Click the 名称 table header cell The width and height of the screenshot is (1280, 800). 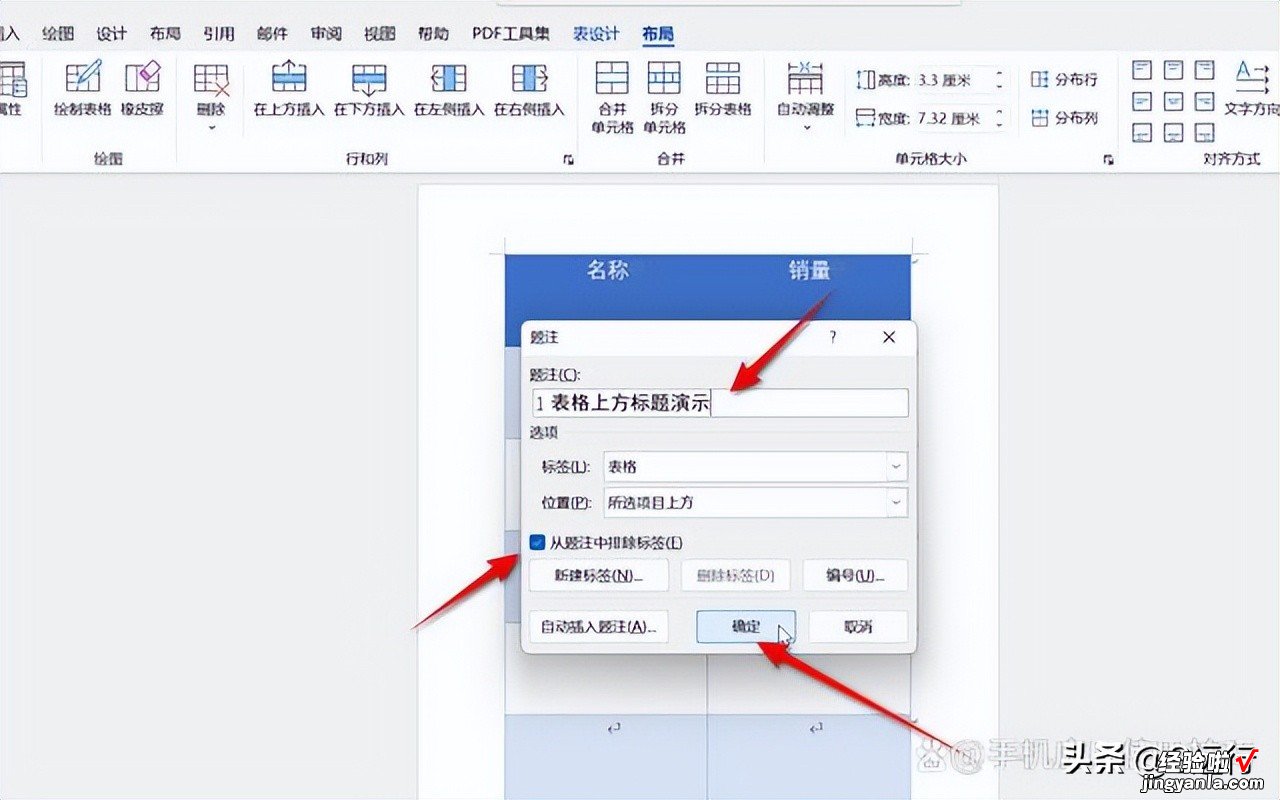click(x=608, y=270)
